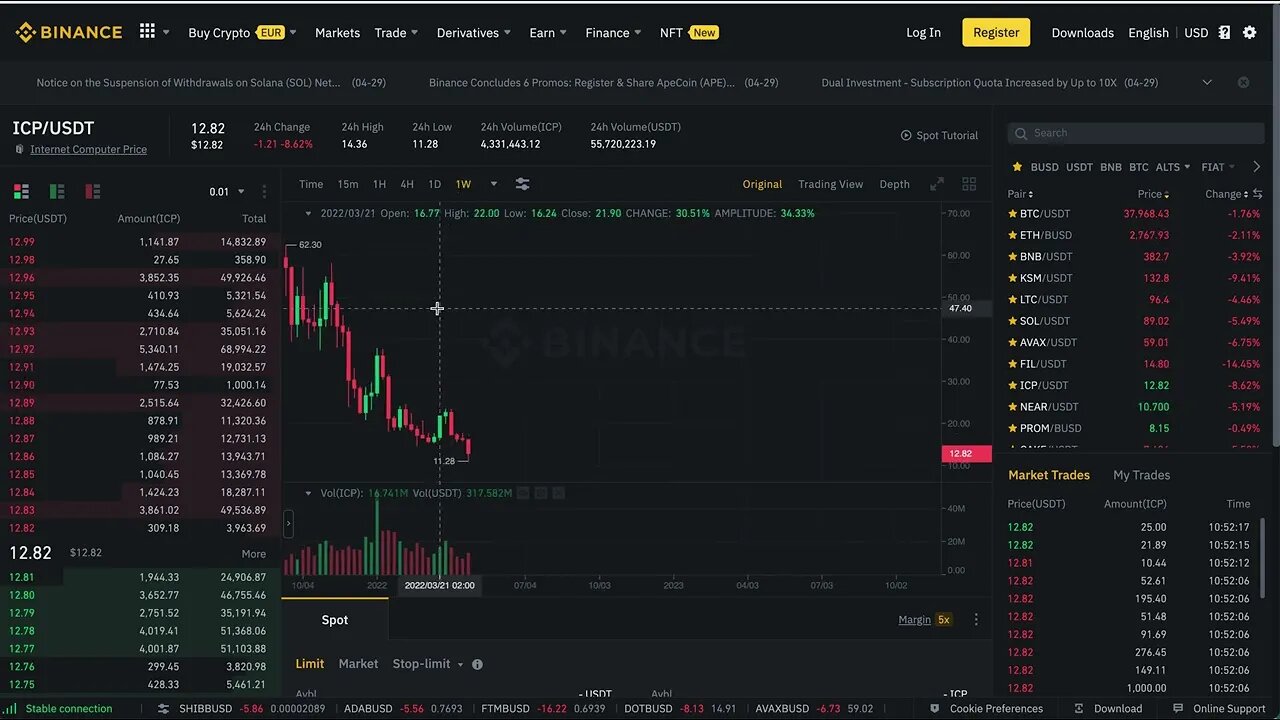The width and height of the screenshot is (1280, 720).
Task: Click the Stable connection signal icon
Action: pos(13,709)
